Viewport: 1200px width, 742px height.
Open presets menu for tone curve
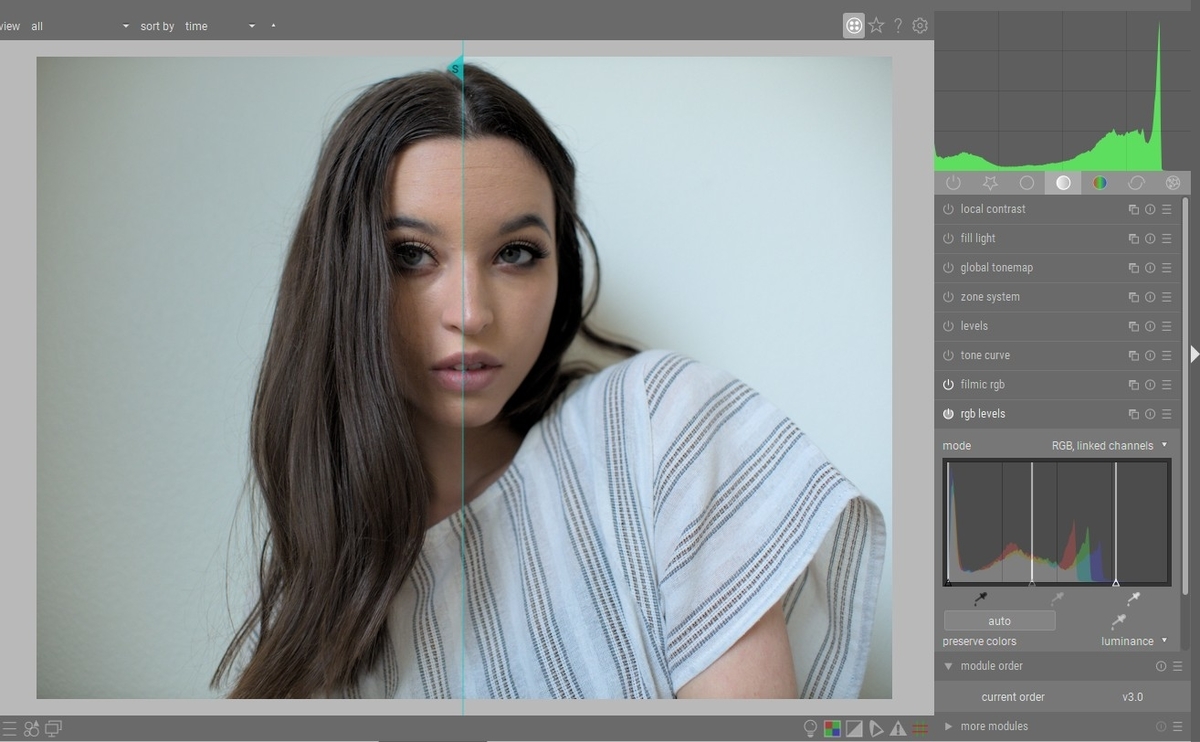coord(1167,355)
